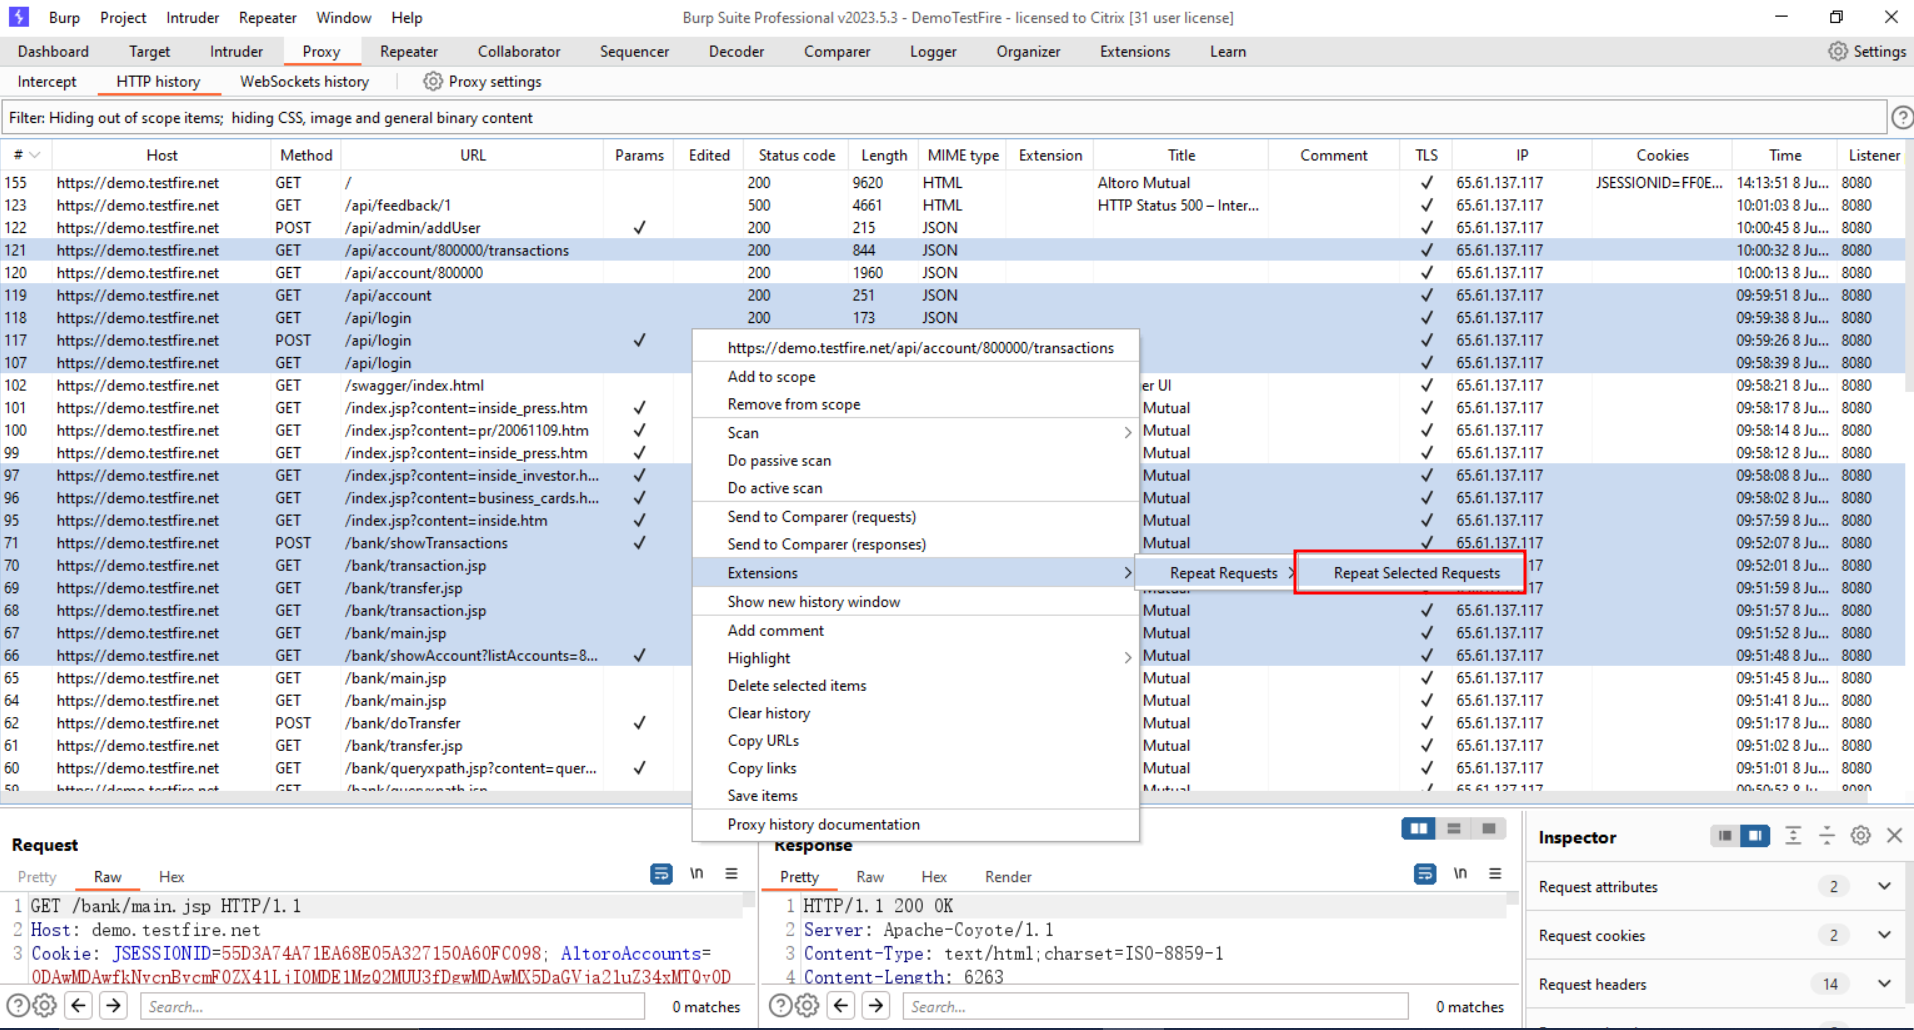Select Repeat Selected Requests from the submenu
The width and height of the screenshot is (1914, 1030).
tap(1416, 573)
